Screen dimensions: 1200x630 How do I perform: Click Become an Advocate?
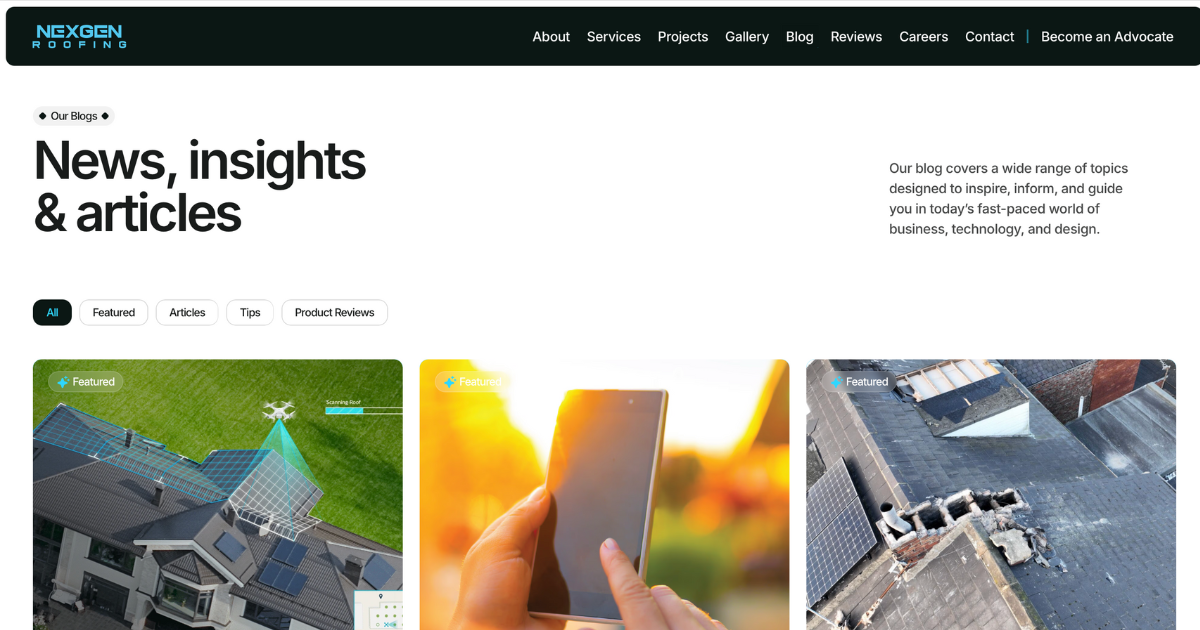(x=1107, y=37)
